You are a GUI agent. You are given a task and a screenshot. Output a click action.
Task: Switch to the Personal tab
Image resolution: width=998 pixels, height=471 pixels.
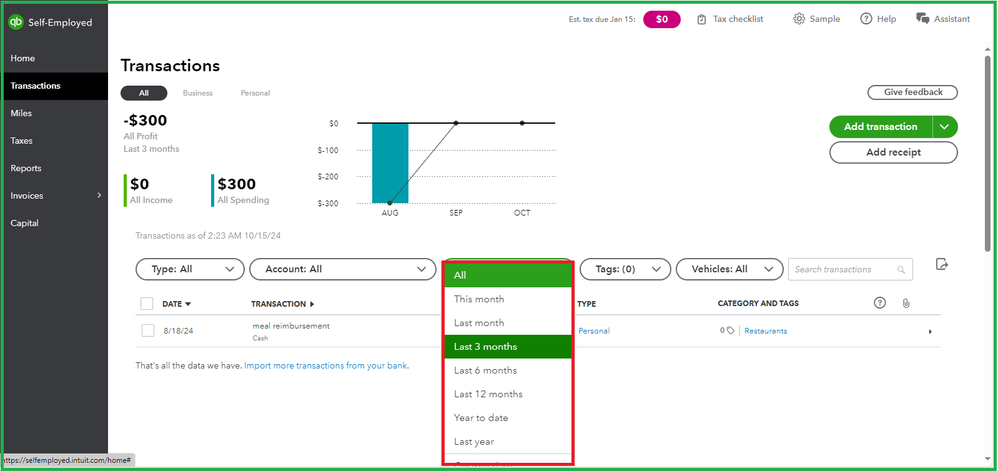[x=255, y=93]
